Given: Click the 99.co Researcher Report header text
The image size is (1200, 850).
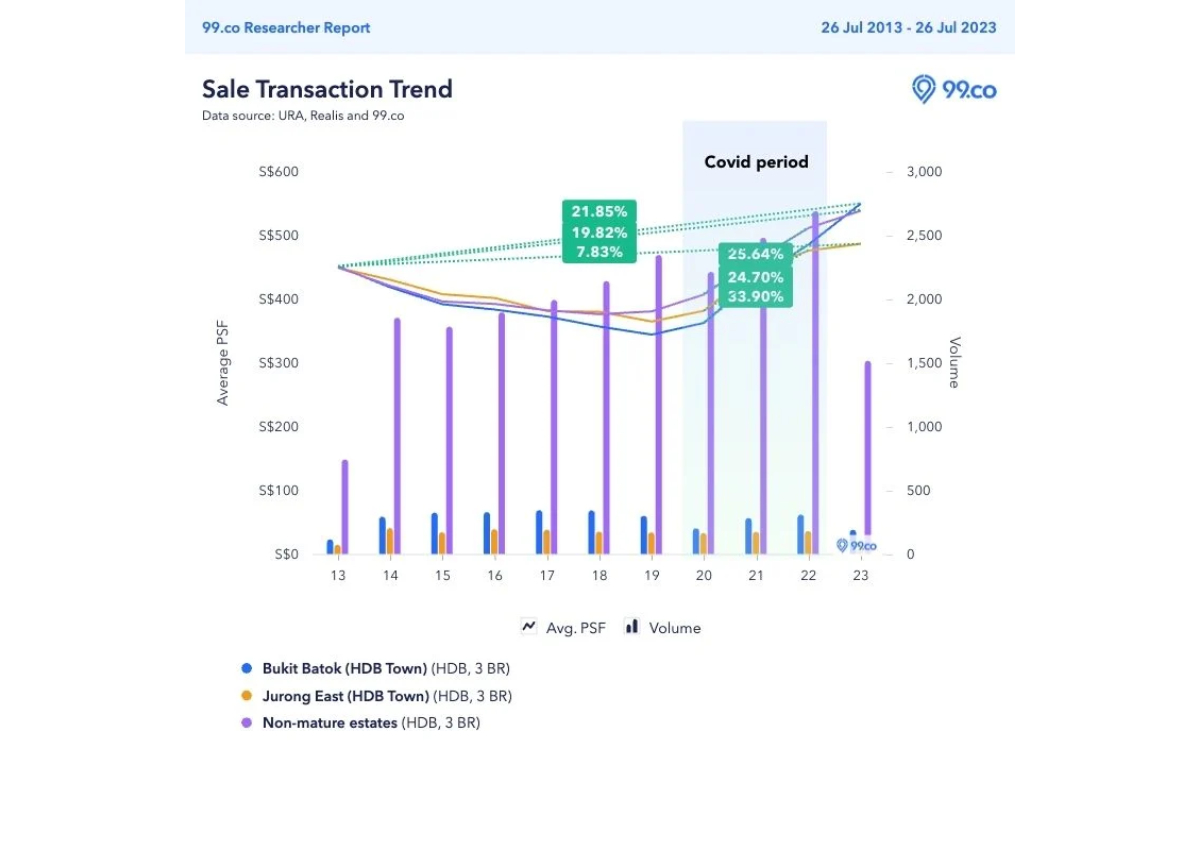Looking at the screenshot, I should click(x=286, y=28).
